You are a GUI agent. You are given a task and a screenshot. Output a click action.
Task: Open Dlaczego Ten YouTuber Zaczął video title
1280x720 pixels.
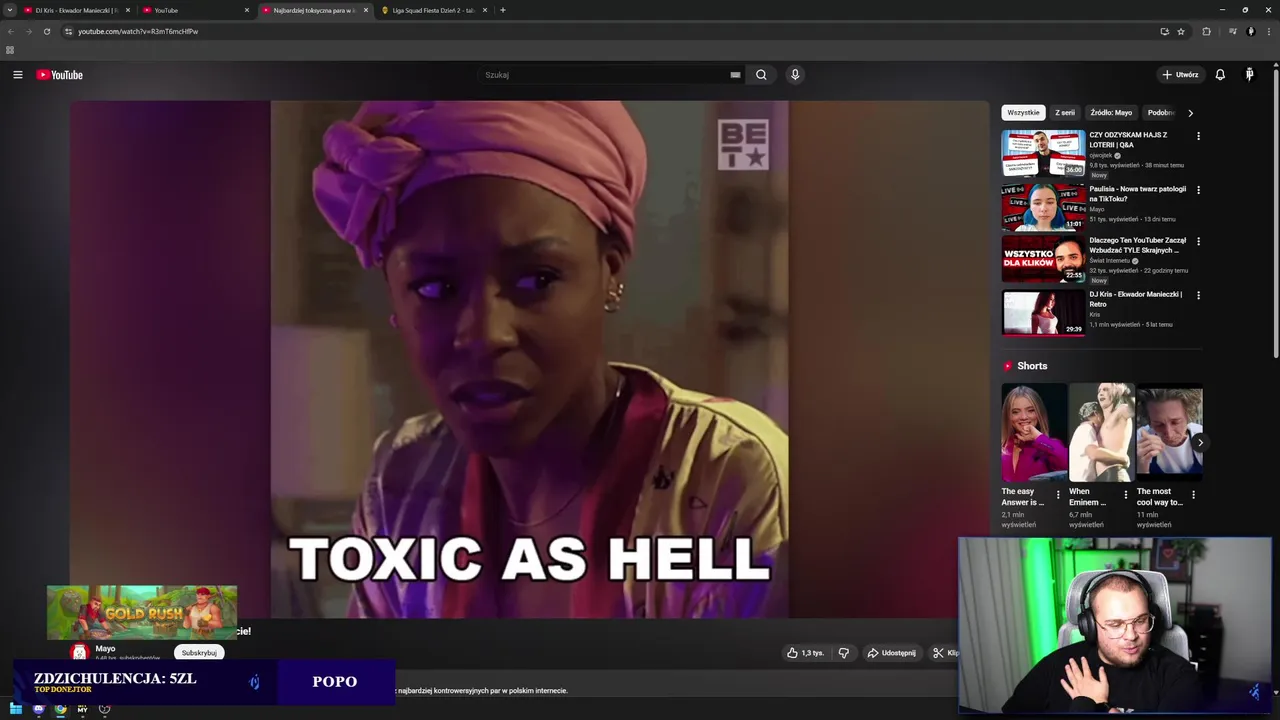pos(1138,245)
